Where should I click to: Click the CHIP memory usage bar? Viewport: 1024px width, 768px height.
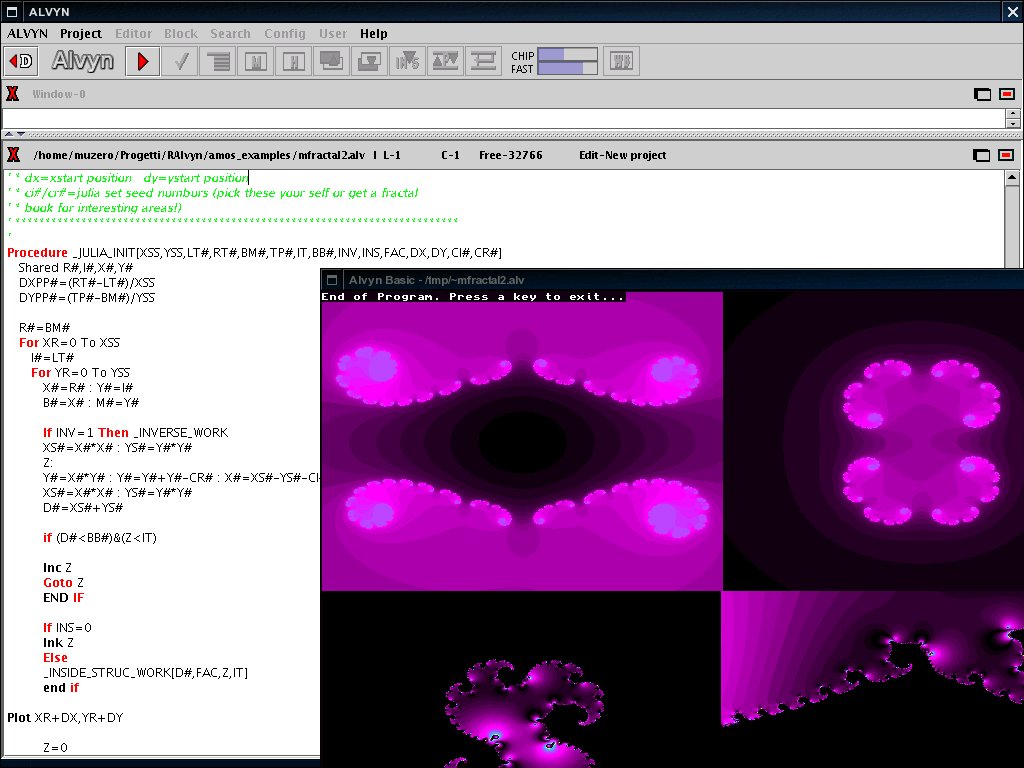tap(567, 55)
